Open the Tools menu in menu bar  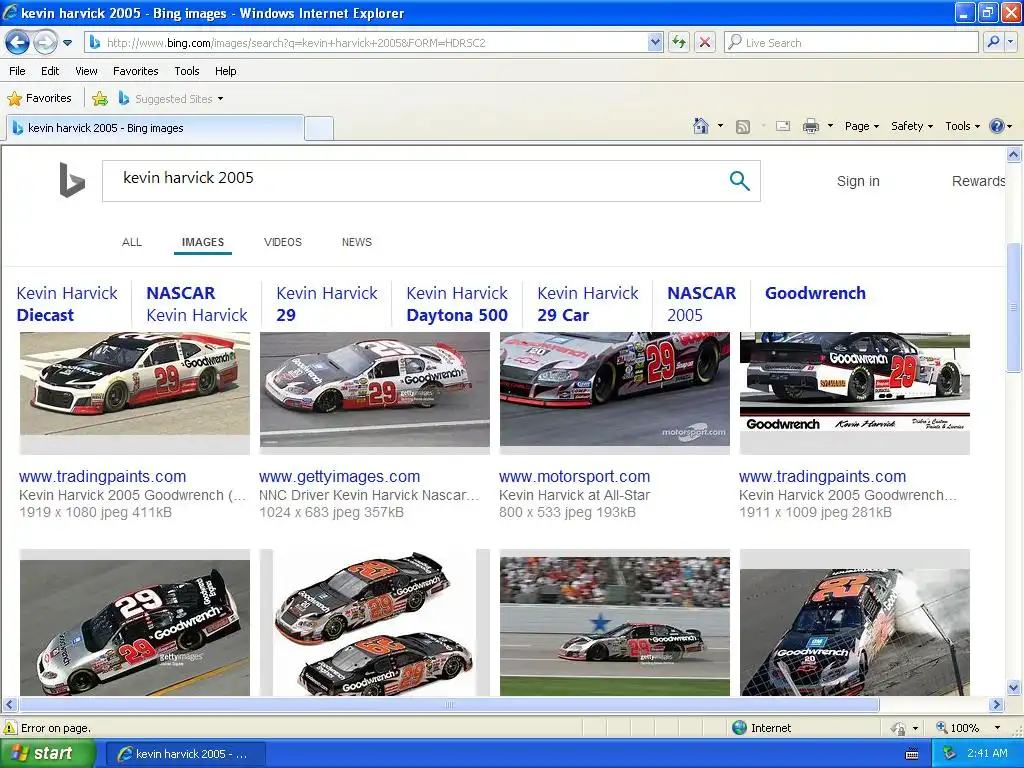[187, 71]
